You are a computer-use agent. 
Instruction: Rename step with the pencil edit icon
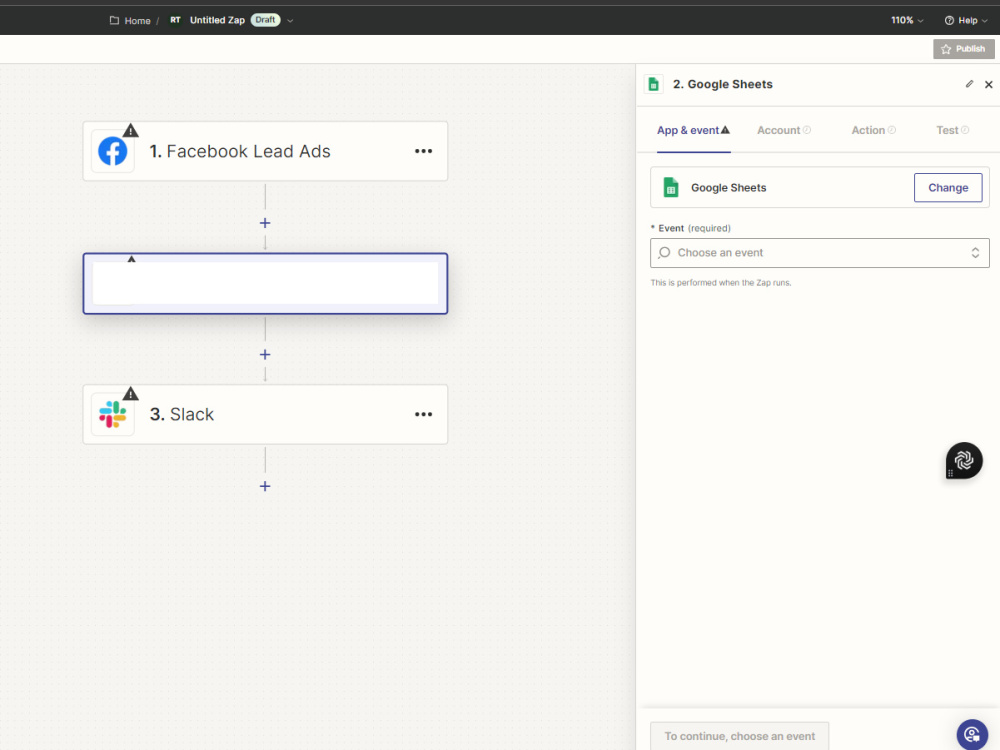tap(969, 84)
